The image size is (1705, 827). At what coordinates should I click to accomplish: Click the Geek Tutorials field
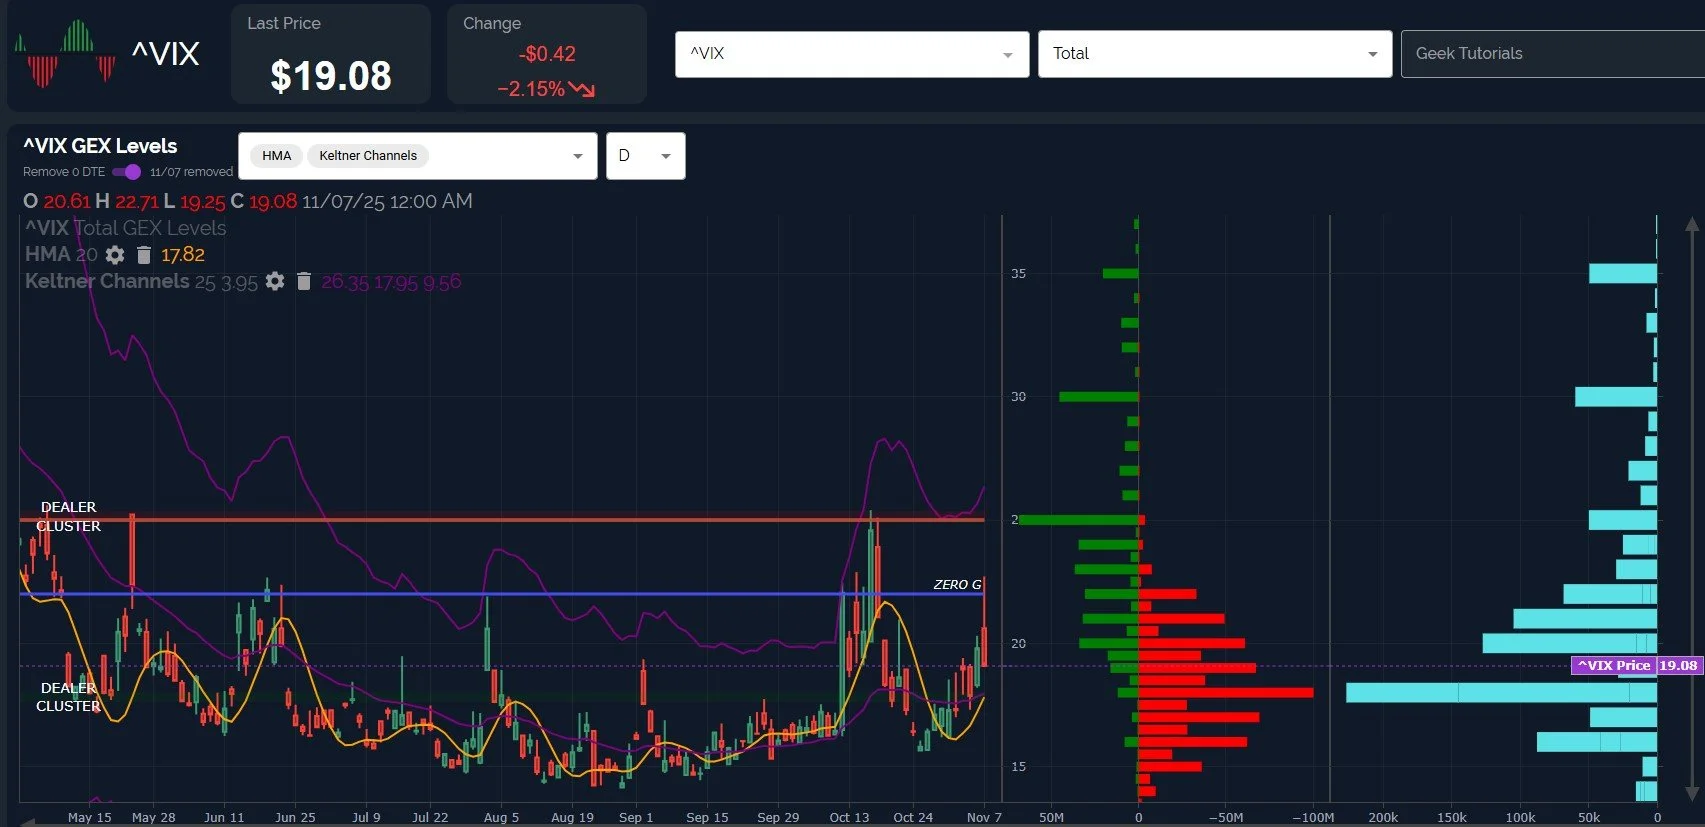click(x=1553, y=54)
